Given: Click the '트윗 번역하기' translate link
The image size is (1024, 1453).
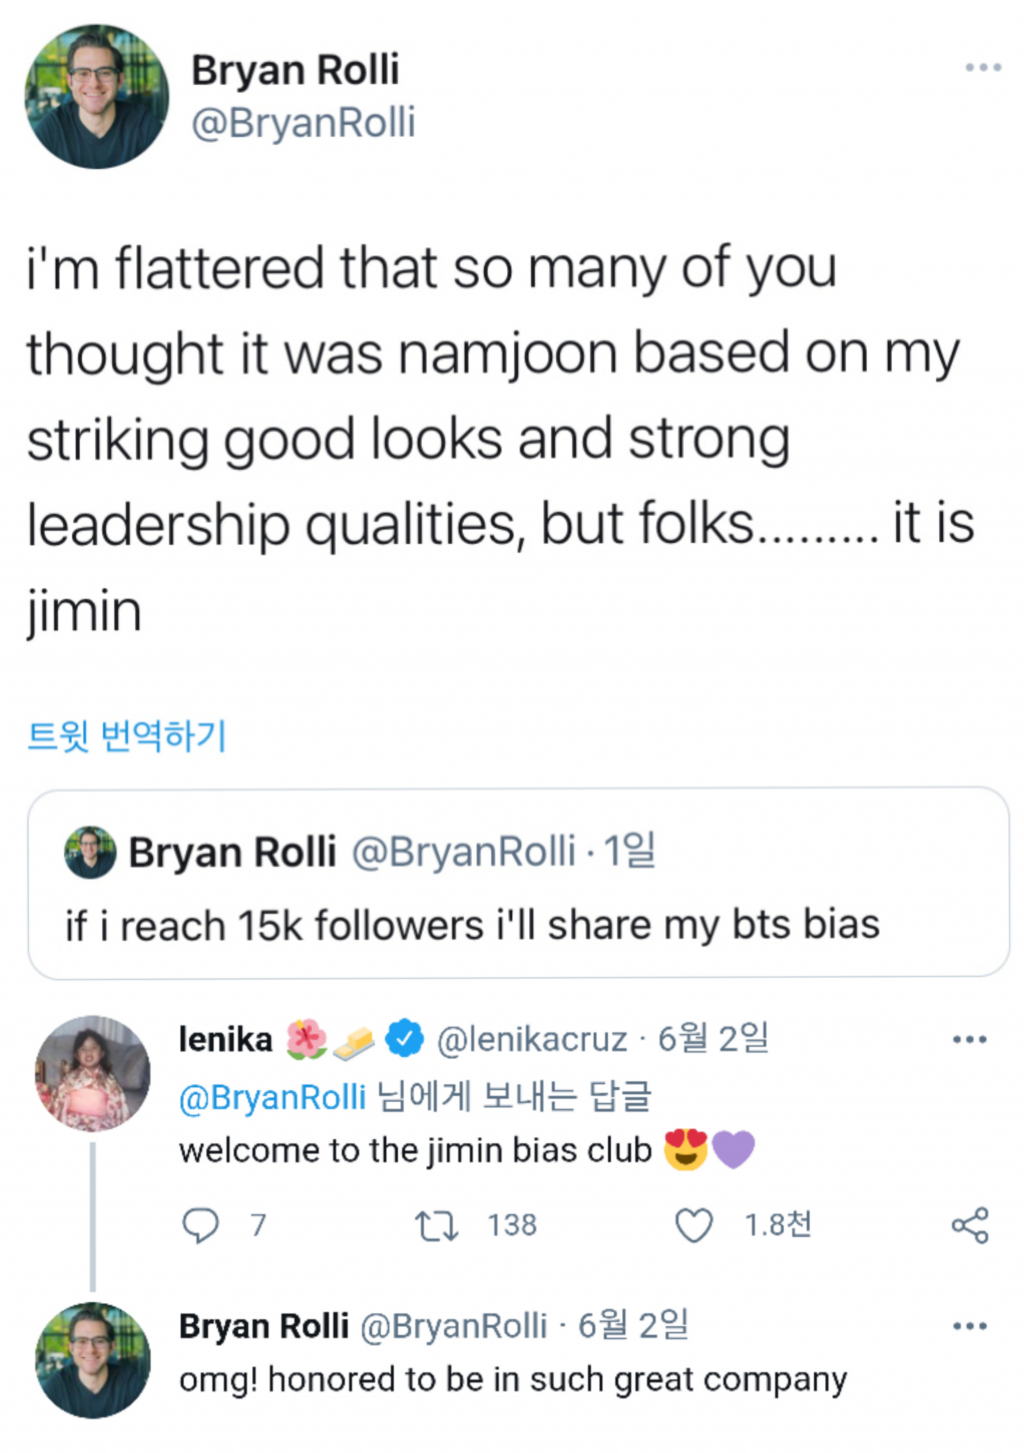Looking at the screenshot, I should 127,736.
